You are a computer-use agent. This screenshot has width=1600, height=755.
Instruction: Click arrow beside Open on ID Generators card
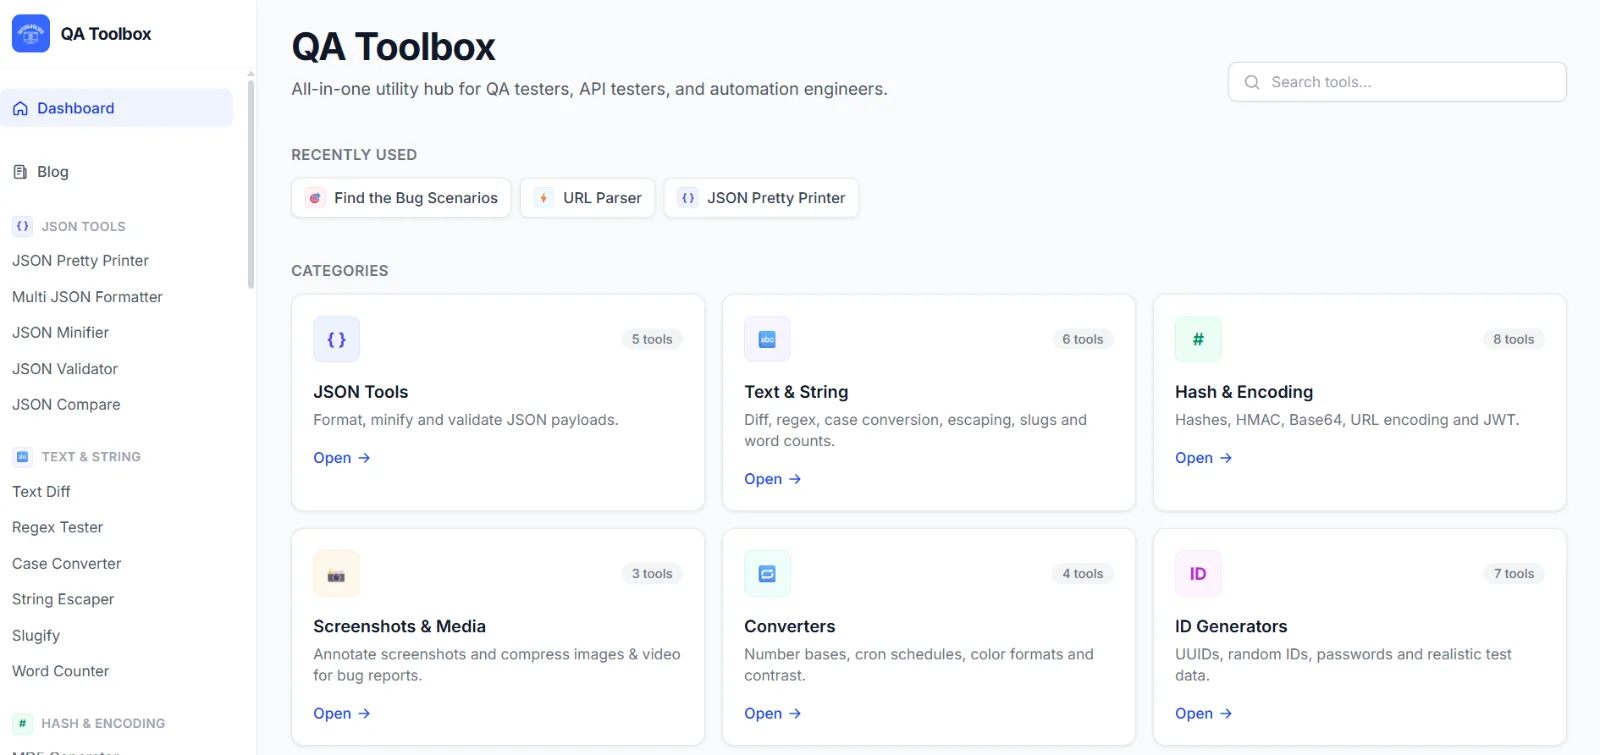(1226, 714)
